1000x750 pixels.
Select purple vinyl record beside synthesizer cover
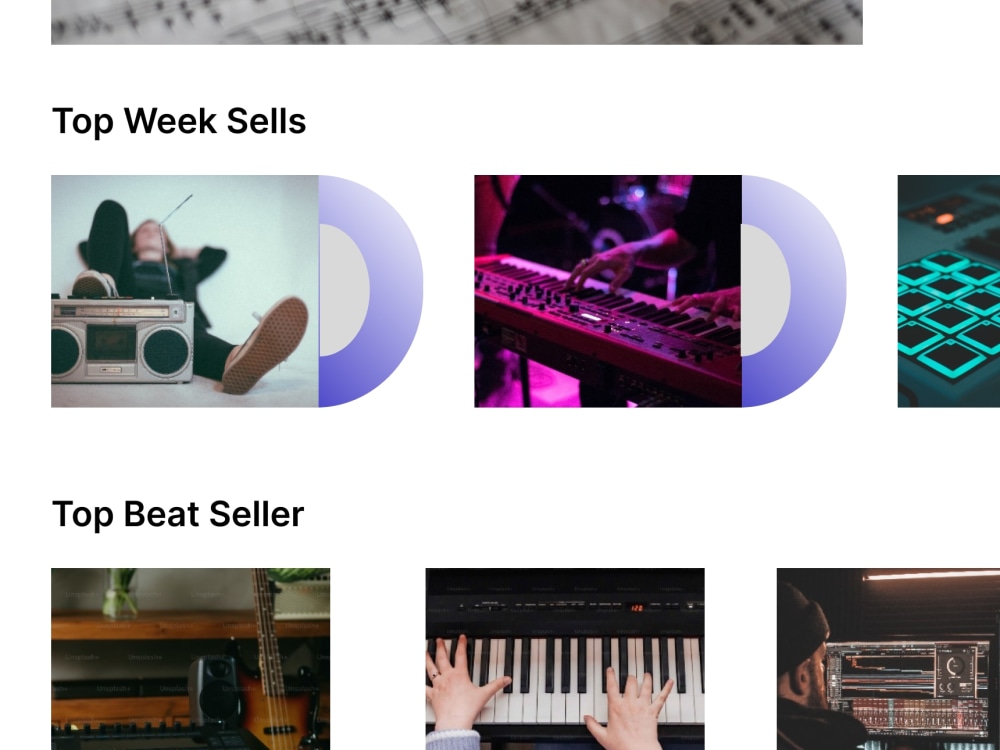pos(794,291)
